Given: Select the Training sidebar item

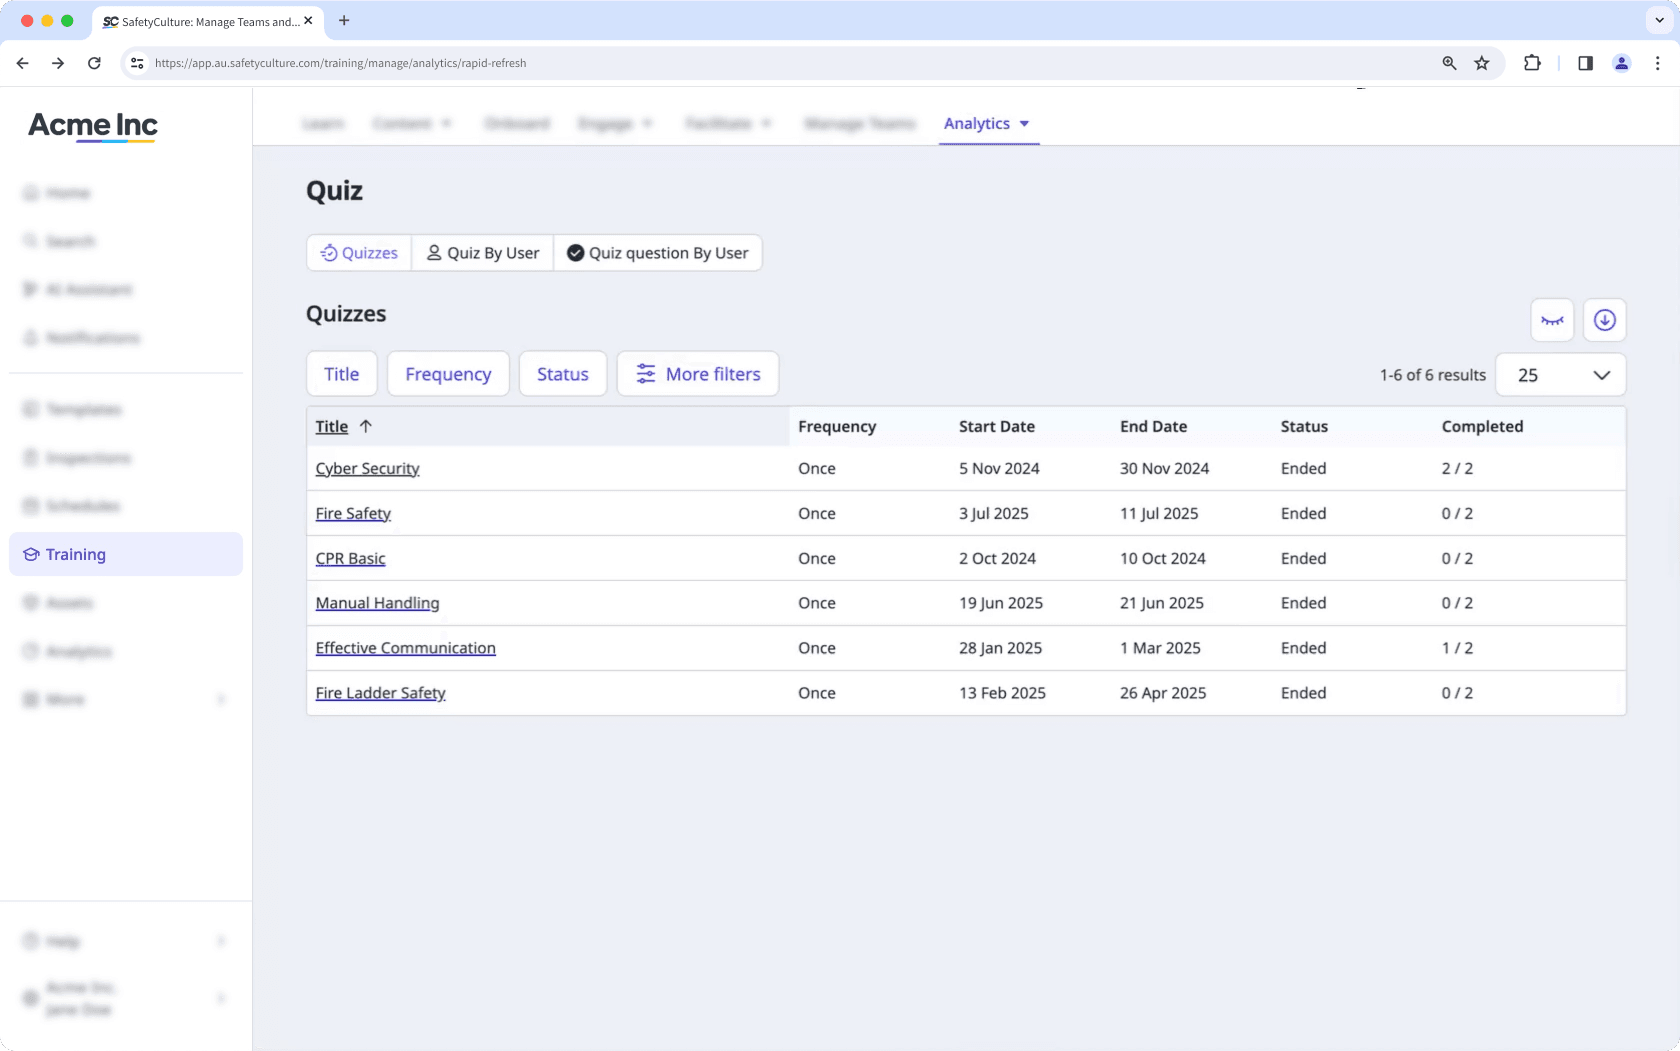Looking at the screenshot, I should coord(75,554).
